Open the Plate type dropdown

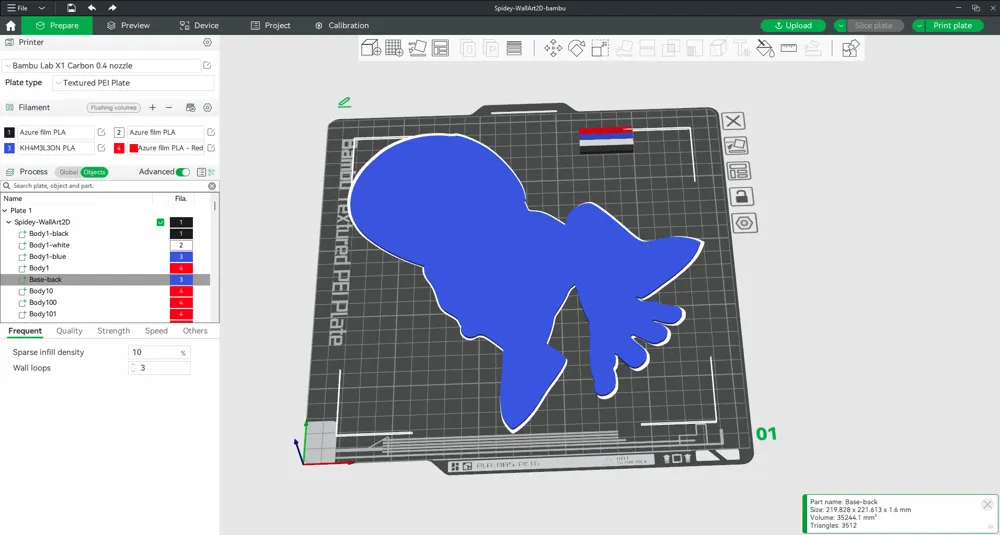[x=133, y=83]
